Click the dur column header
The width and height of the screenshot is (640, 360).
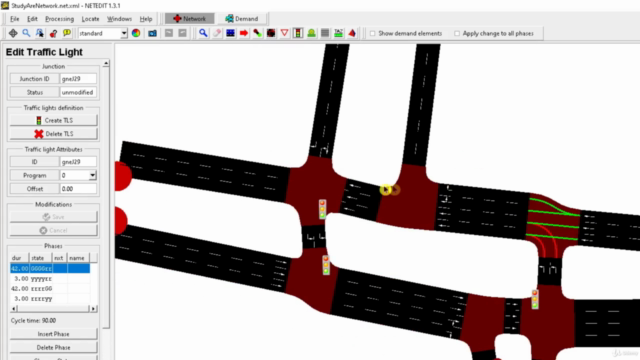19,258
